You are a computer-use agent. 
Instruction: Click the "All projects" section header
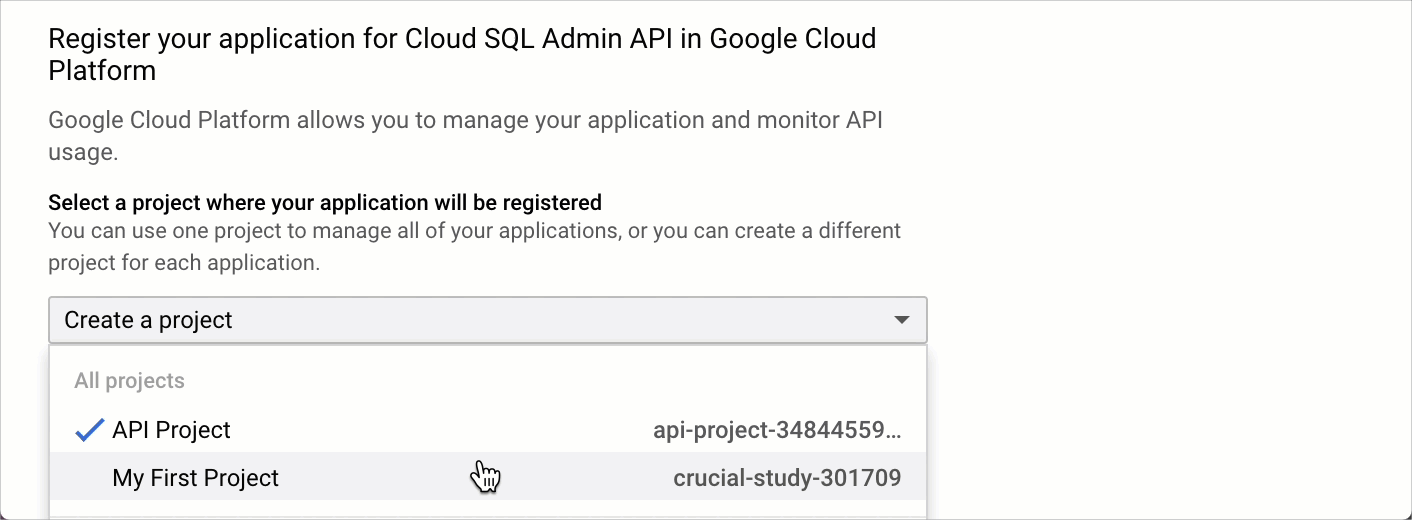(129, 381)
